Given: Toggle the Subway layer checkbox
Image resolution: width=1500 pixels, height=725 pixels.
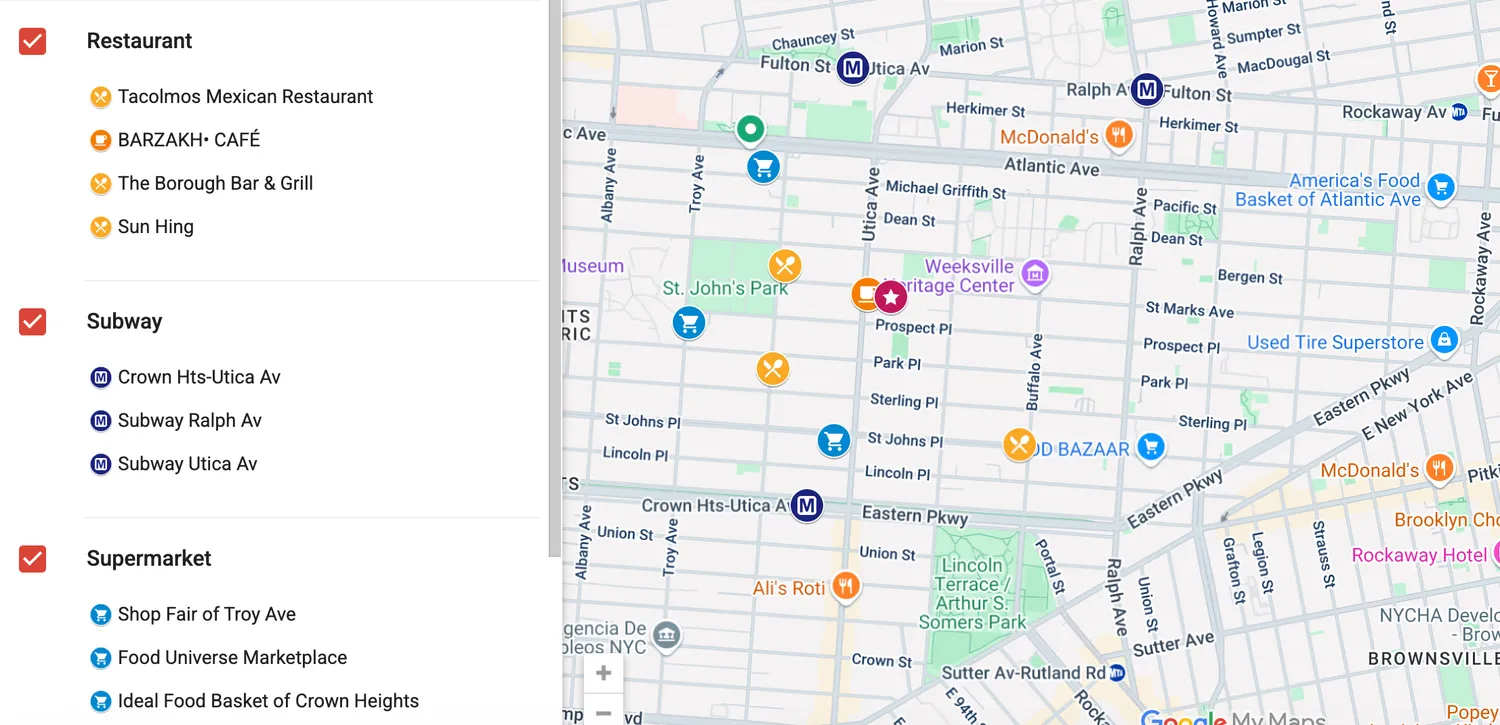Looking at the screenshot, I should (x=33, y=321).
